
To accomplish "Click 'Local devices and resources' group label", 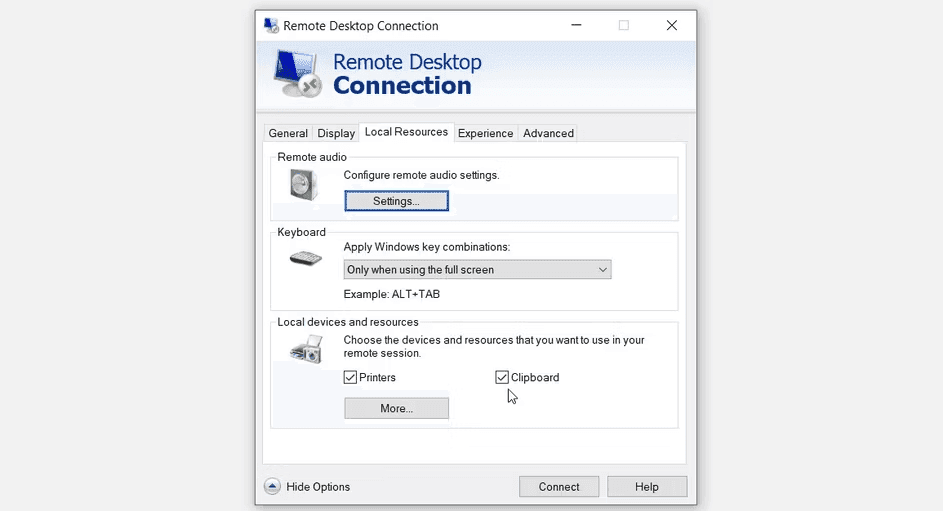I will coord(348,322).
